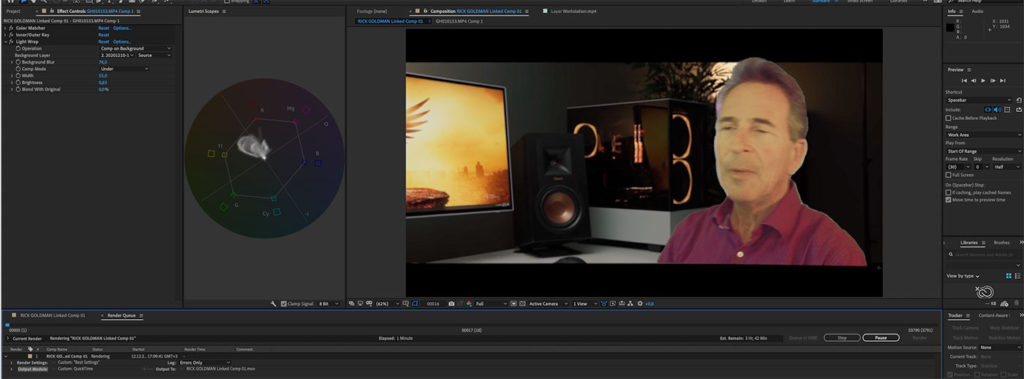The height and width of the screenshot is (379, 1024).
Task: Open Options for Light Wrap
Action: click(122, 42)
